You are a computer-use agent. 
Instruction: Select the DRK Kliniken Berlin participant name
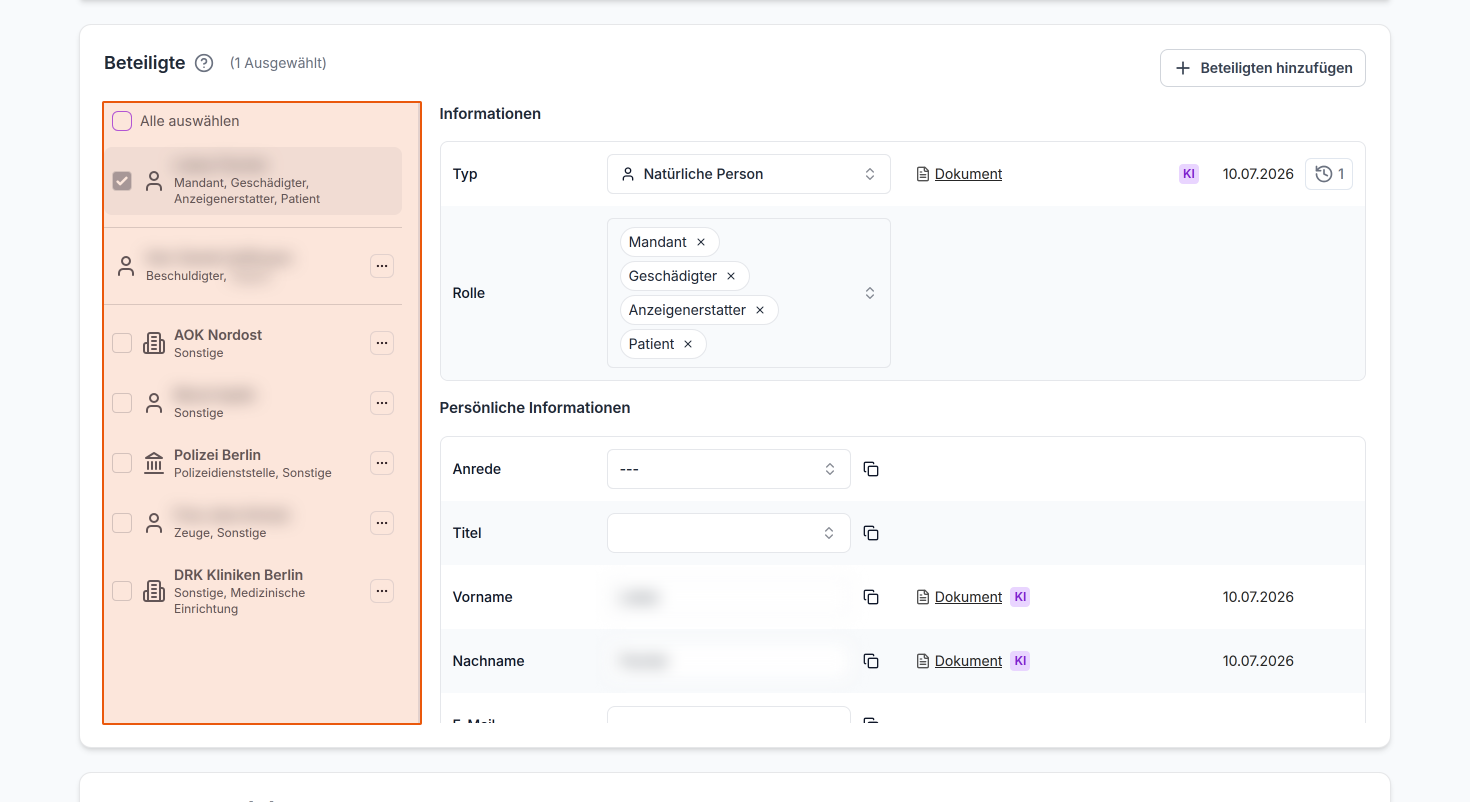click(238, 575)
